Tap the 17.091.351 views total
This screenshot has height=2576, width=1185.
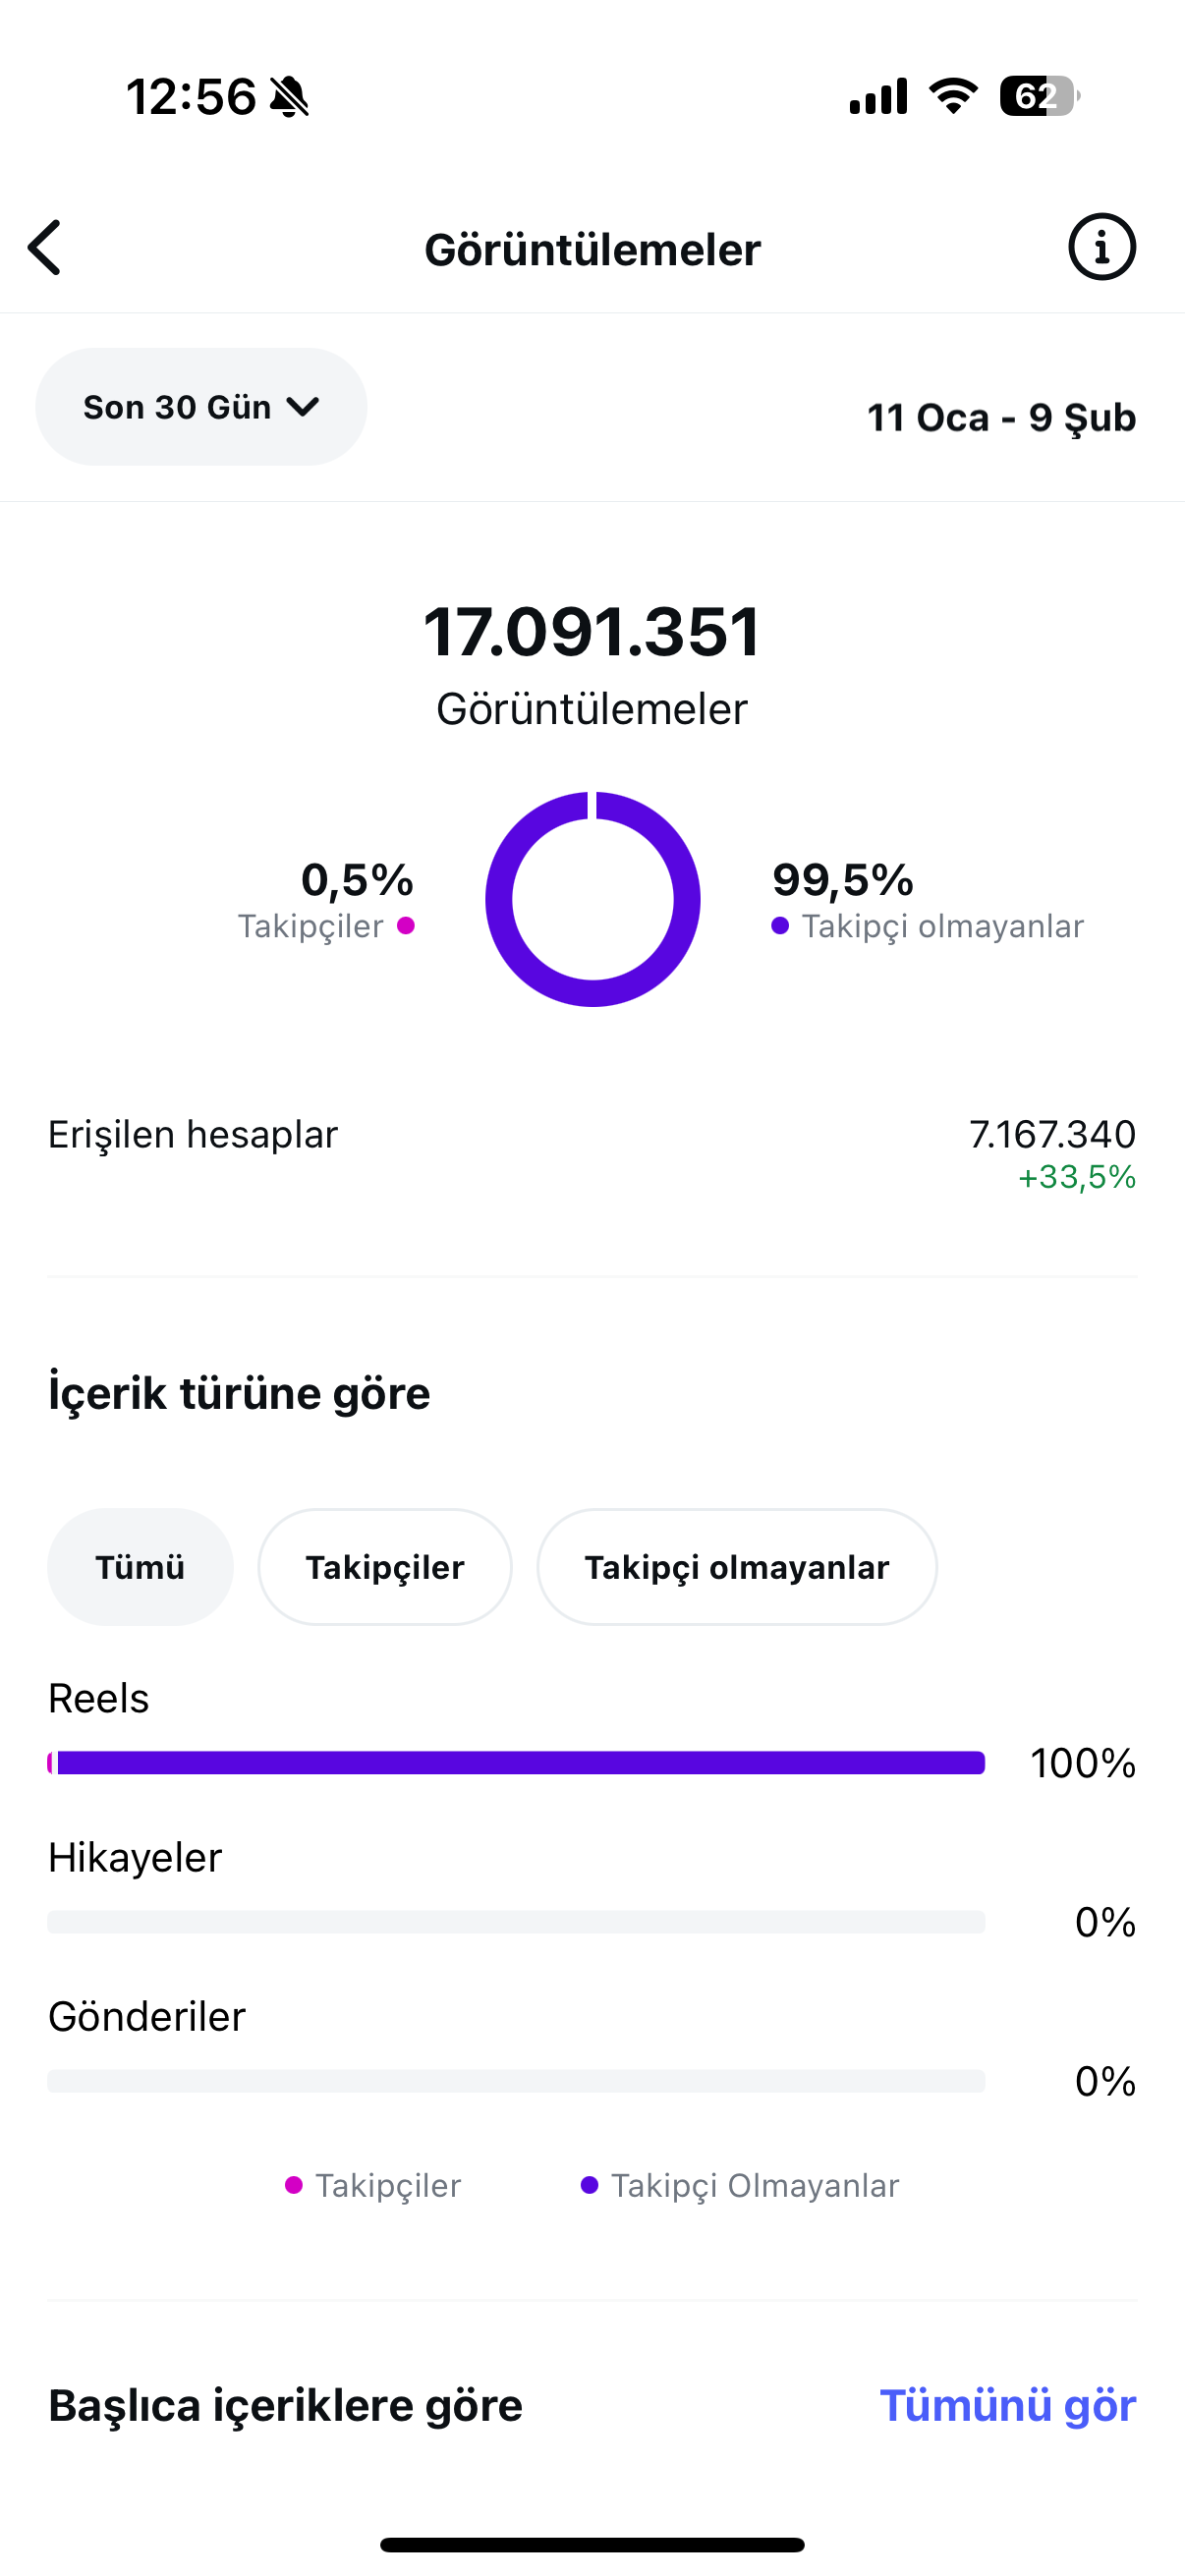click(x=592, y=632)
